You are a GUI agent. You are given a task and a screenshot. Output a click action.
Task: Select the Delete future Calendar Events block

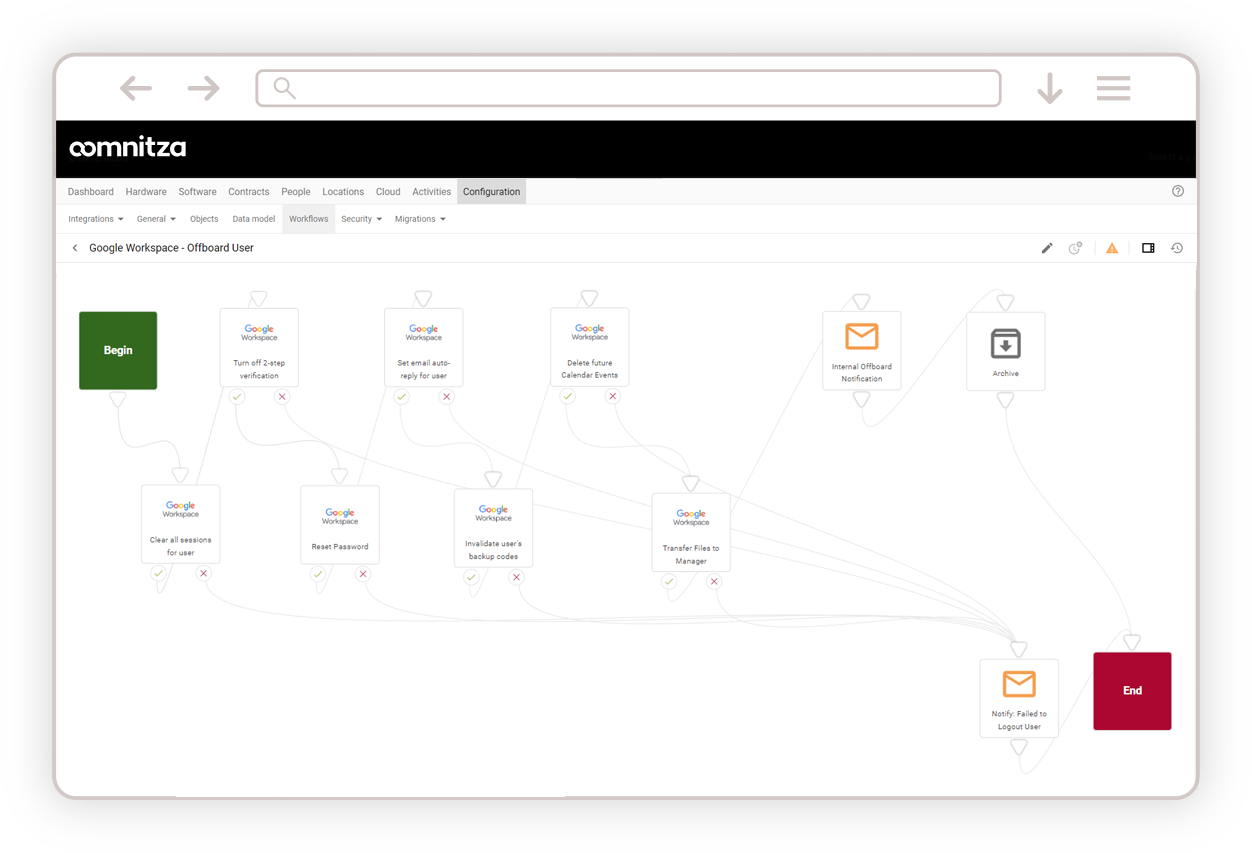(x=590, y=347)
